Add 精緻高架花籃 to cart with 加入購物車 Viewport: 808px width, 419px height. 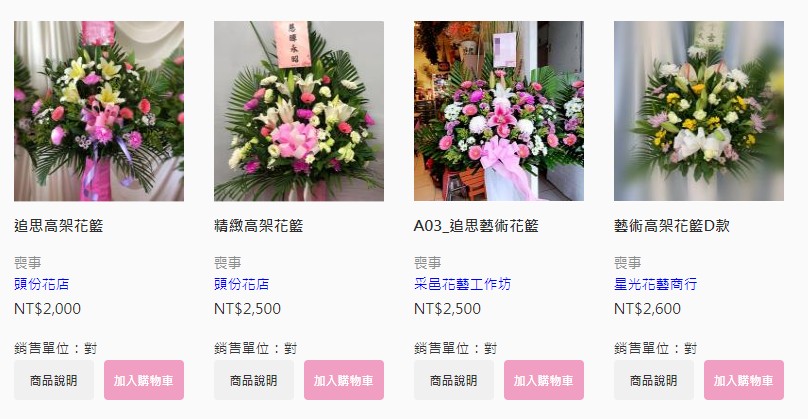tap(344, 380)
